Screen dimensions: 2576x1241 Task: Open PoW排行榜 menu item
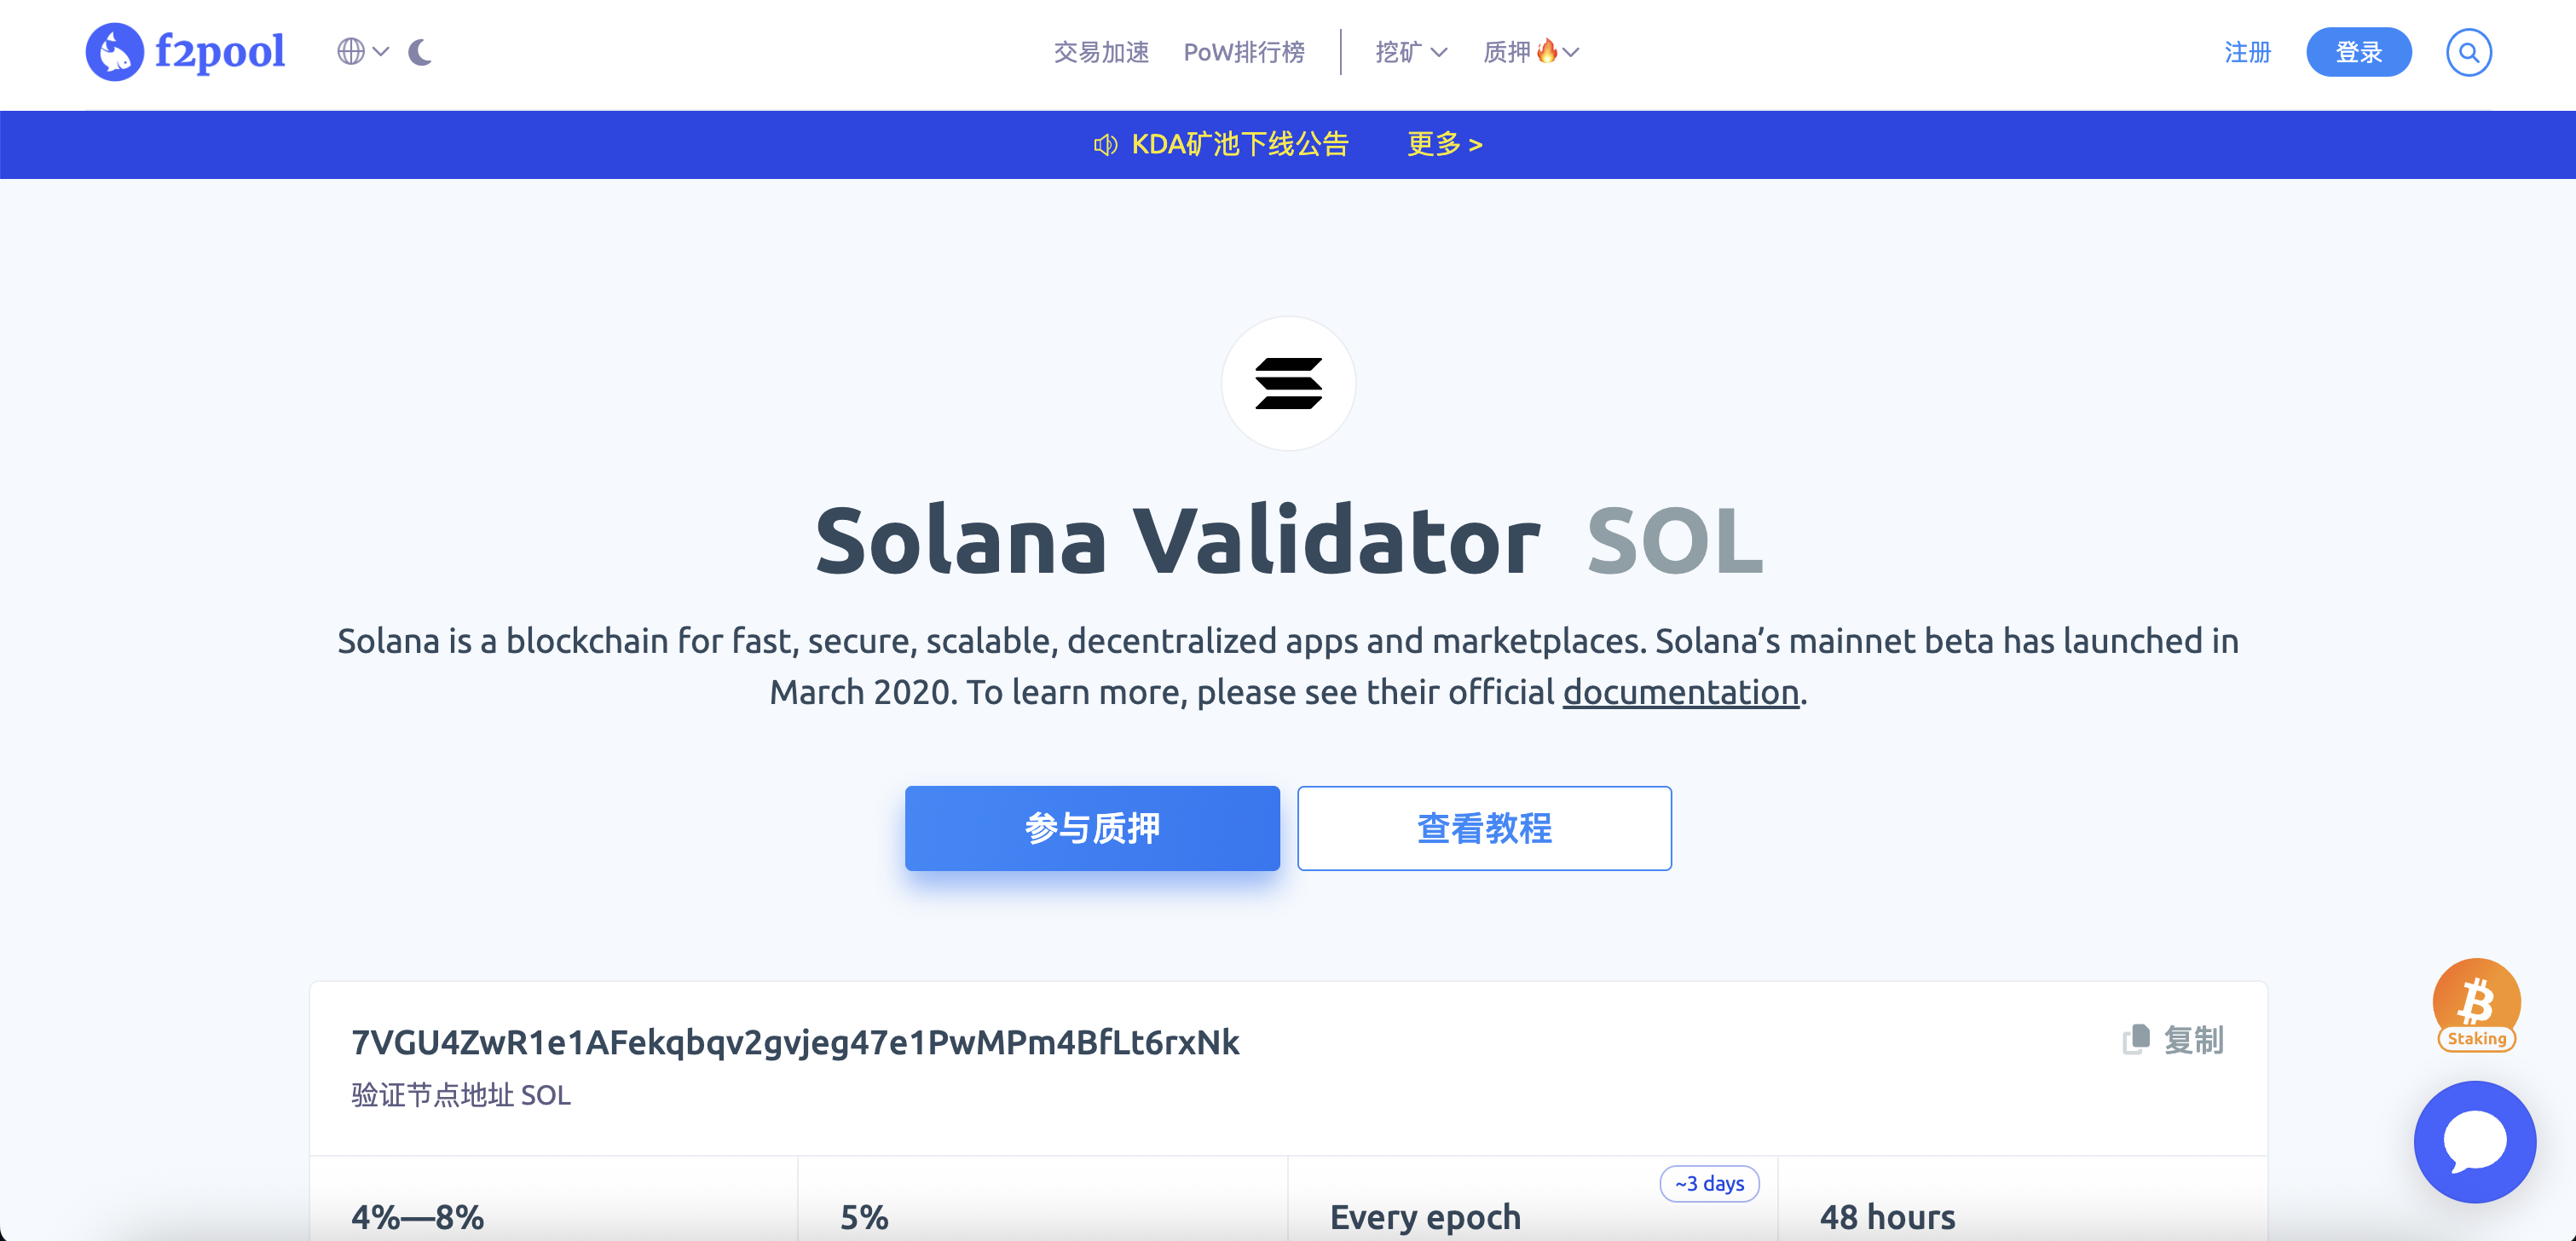point(1243,52)
